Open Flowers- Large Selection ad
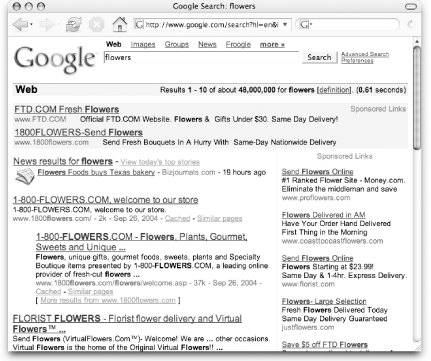 pos(324,301)
